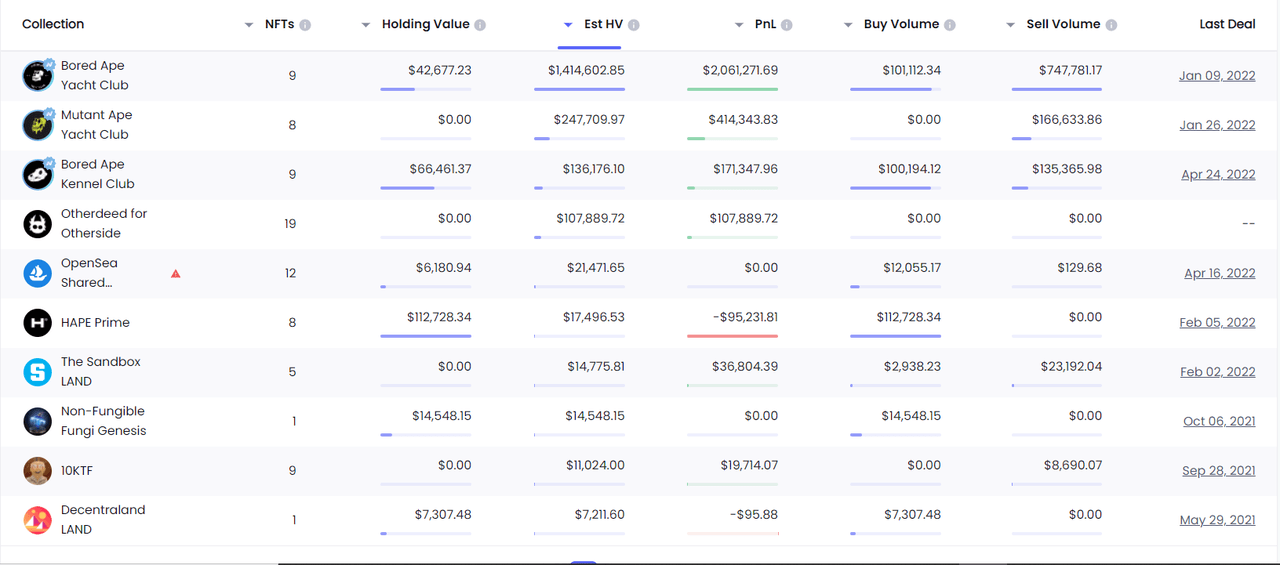1280x565 pixels.
Task: Click the Buy Volume value $12,055.17
Action: click(x=910, y=268)
